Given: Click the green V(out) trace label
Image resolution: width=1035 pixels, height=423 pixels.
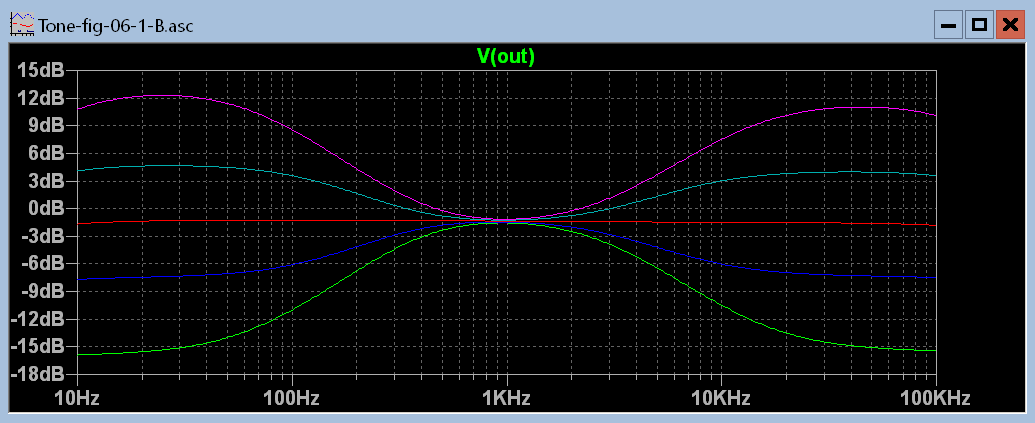Looking at the screenshot, I should [506, 57].
